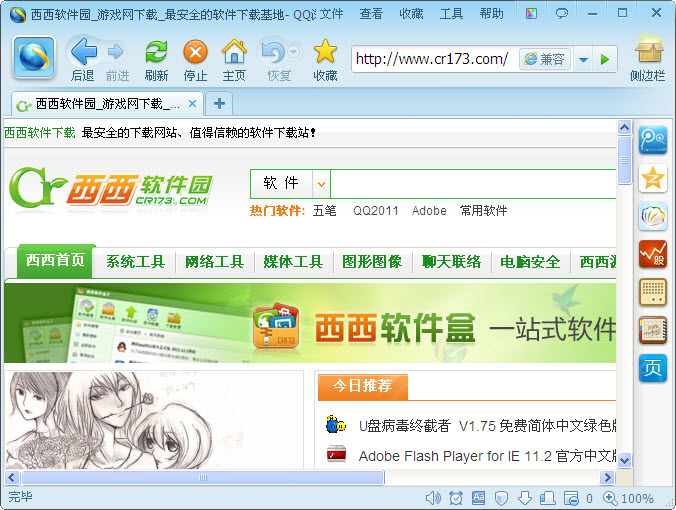Open the 文件 menu

pyautogui.click(x=332, y=14)
